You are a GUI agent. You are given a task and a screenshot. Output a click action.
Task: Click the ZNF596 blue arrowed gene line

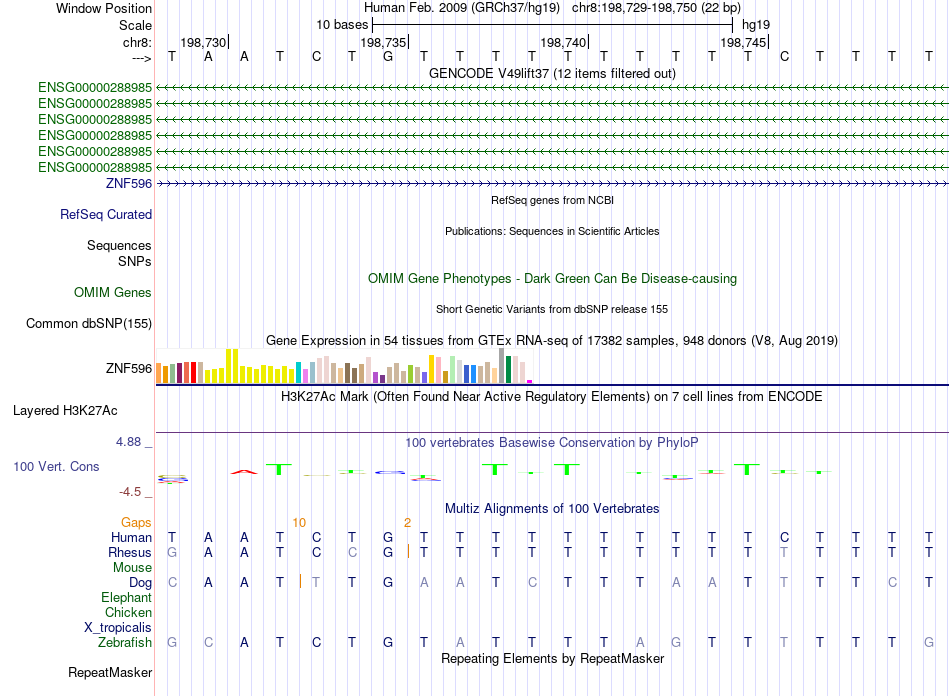point(552,184)
